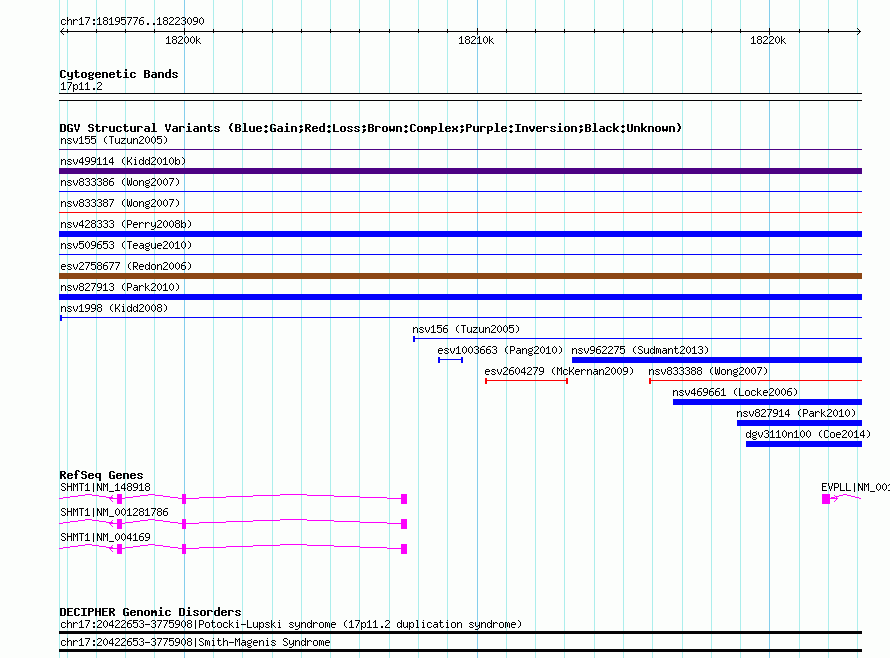Select the rightmost exon of SHMT1 NM_004169
The image size is (890, 658).
pos(404,549)
